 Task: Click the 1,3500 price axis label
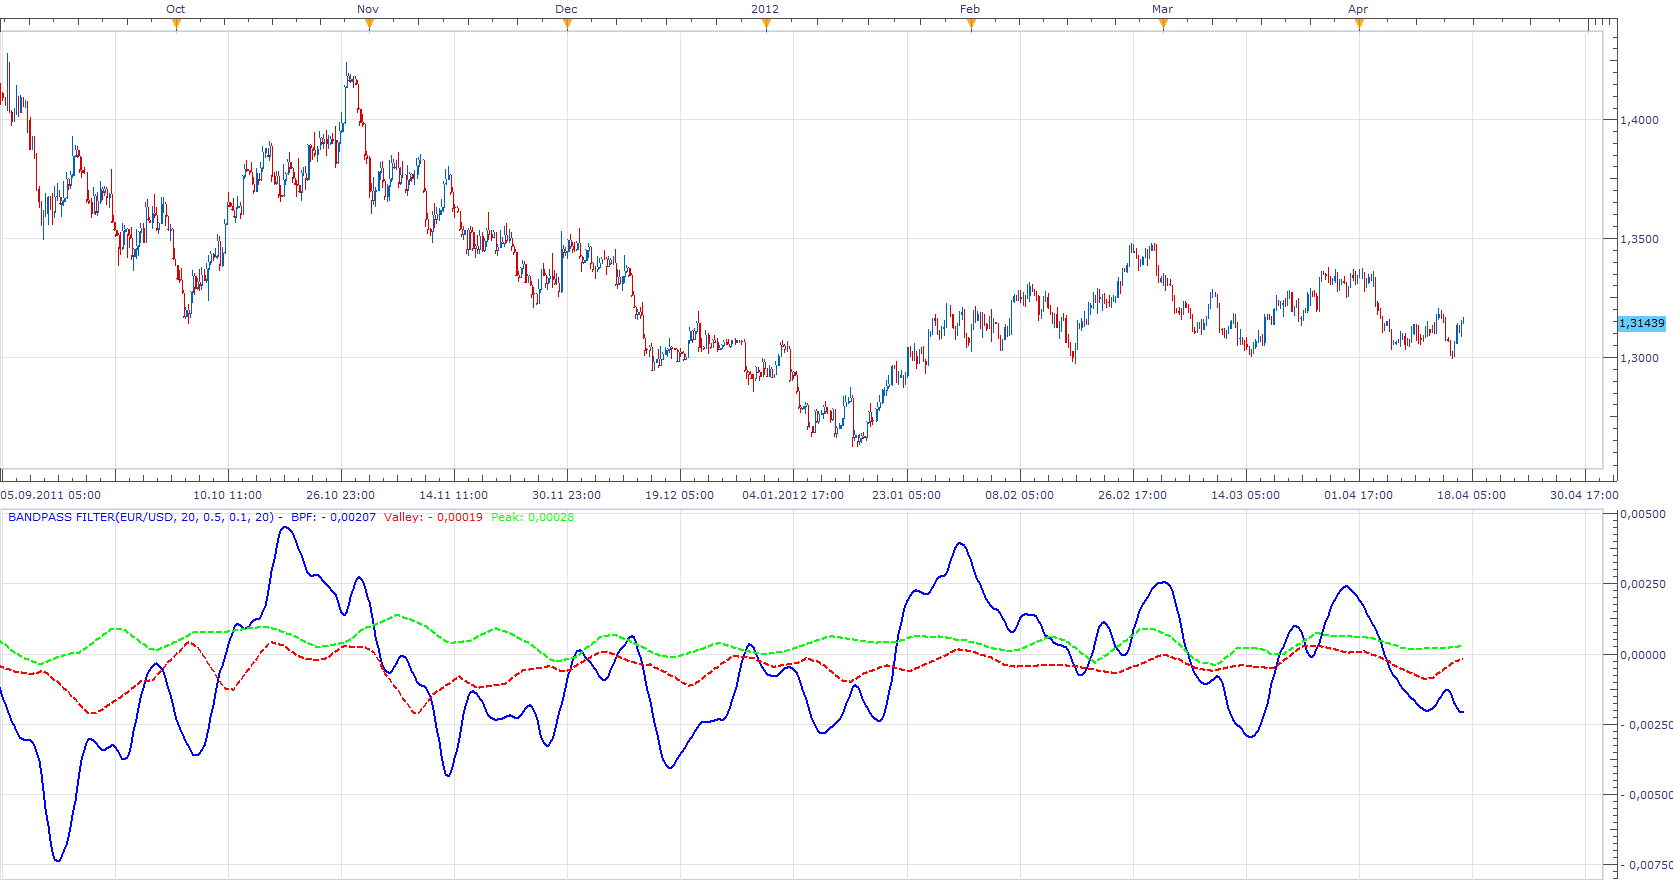click(x=1640, y=239)
